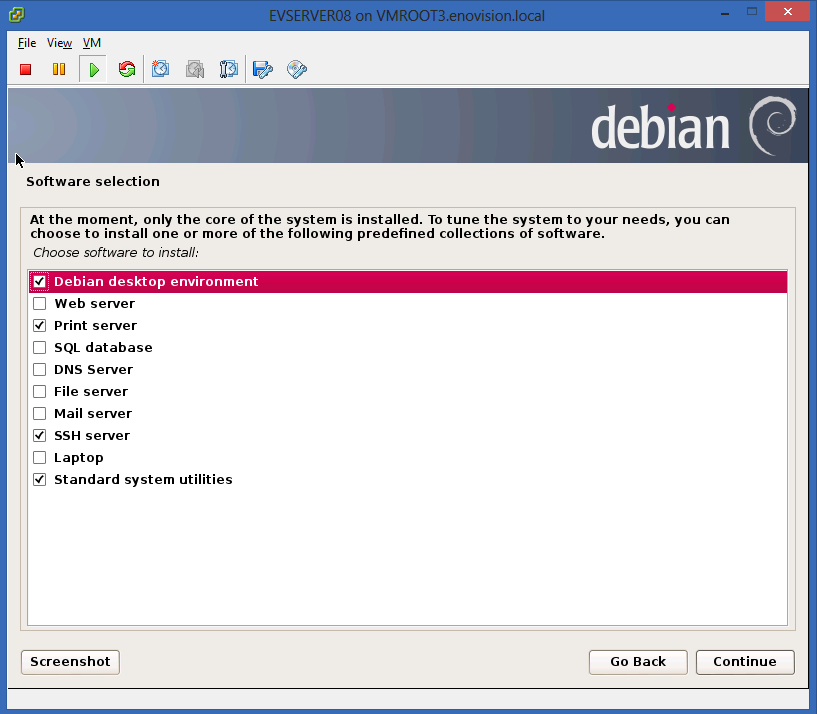Screen dimensions: 817x714
Task: Select the 'SQL database' list label
Action: coord(103,348)
